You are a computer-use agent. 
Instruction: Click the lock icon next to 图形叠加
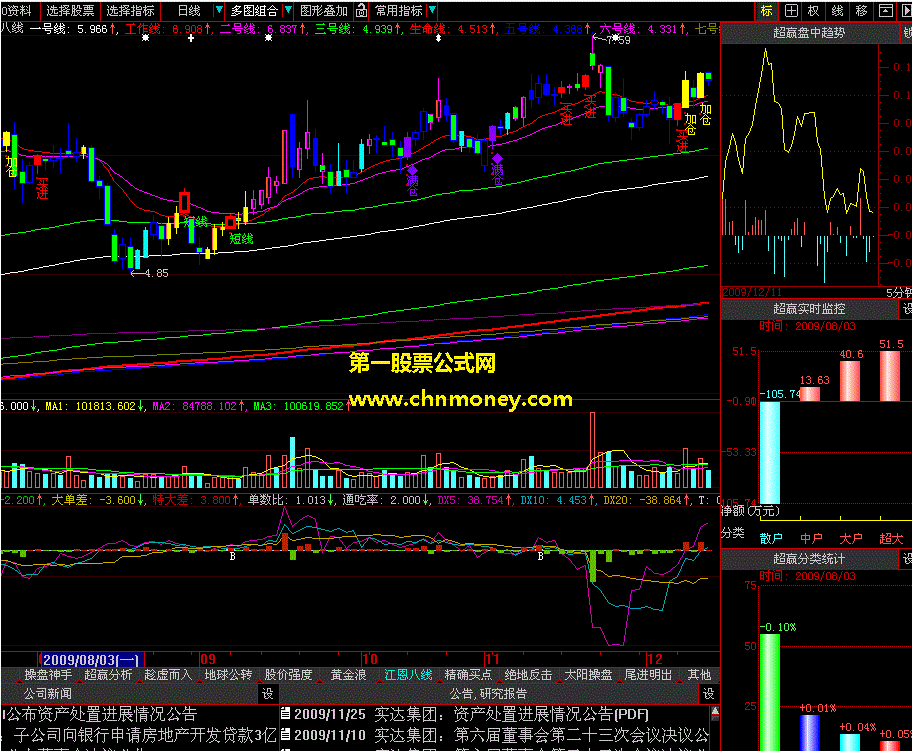tap(361, 10)
